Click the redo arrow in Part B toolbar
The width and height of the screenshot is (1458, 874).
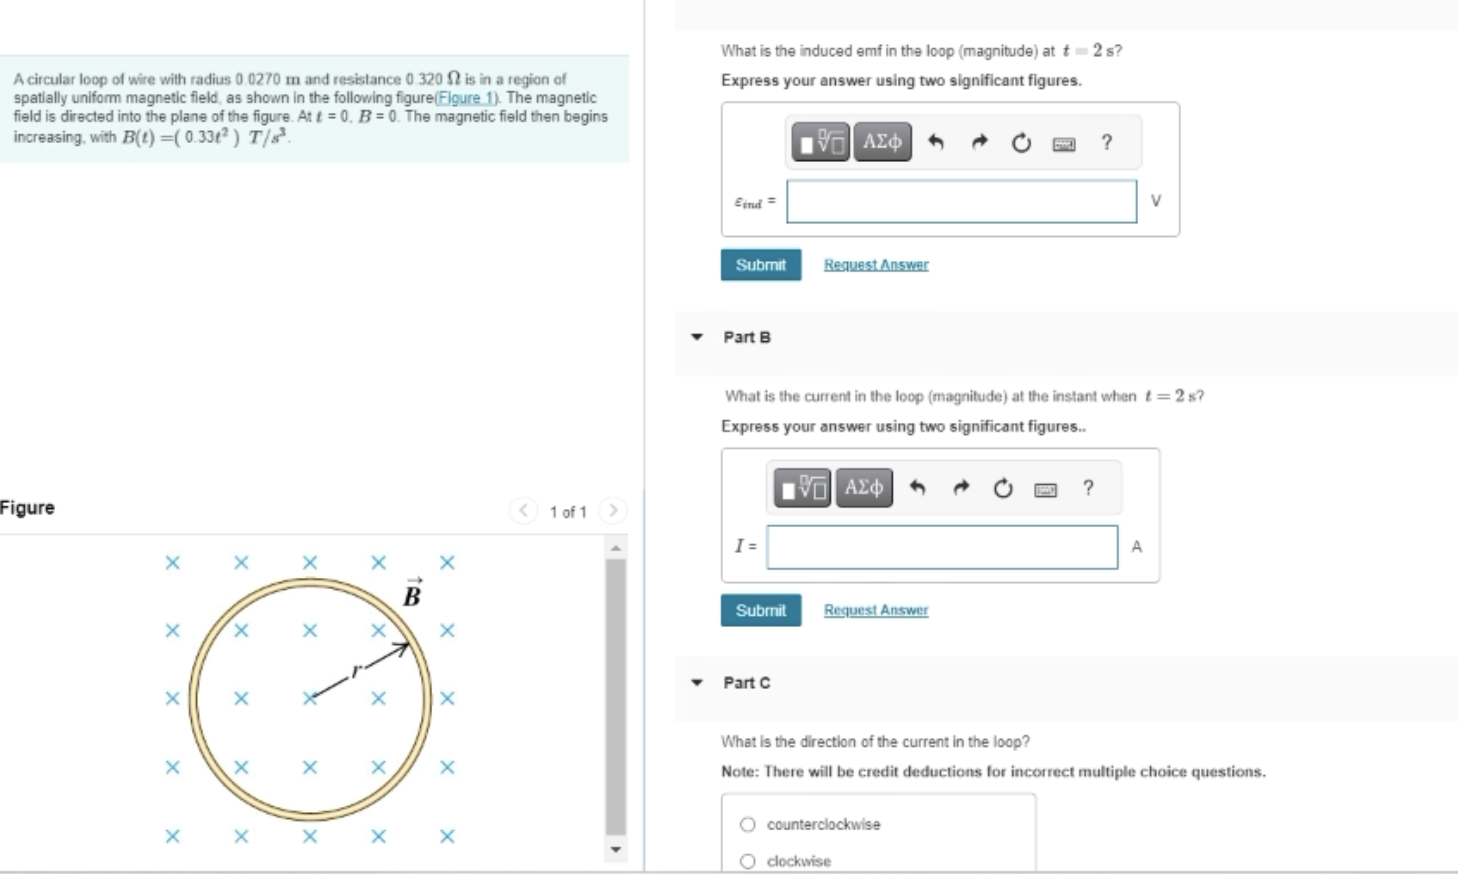pos(961,487)
